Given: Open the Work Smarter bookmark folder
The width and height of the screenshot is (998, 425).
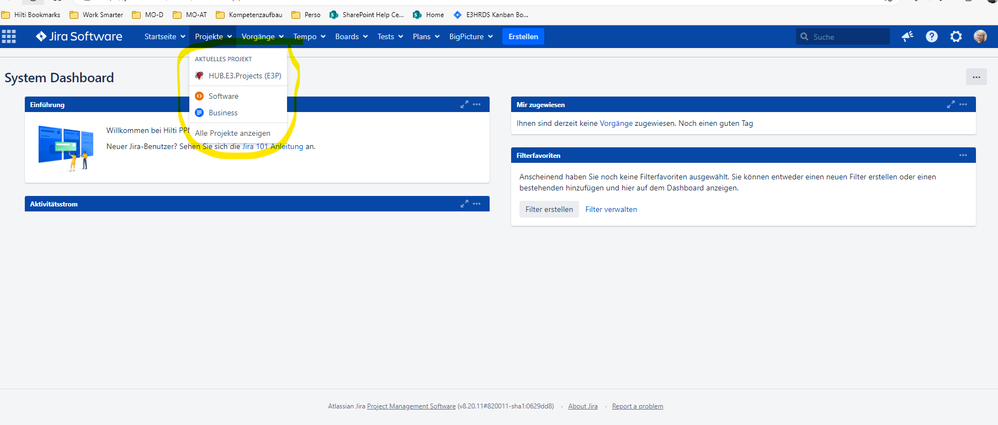Looking at the screenshot, I should point(96,15).
